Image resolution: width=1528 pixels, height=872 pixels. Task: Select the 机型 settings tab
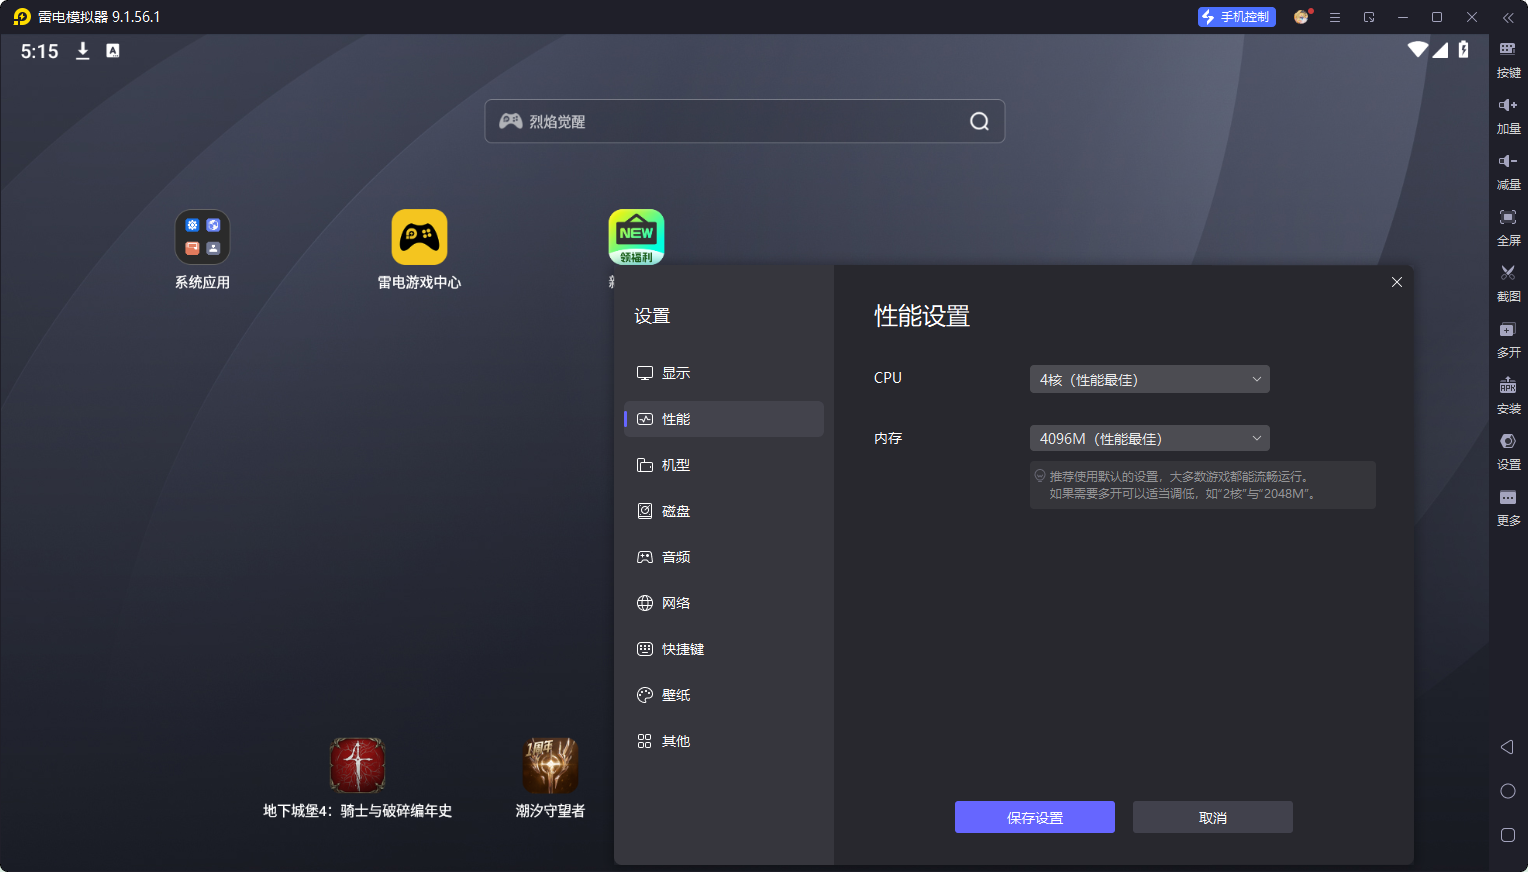click(x=724, y=465)
